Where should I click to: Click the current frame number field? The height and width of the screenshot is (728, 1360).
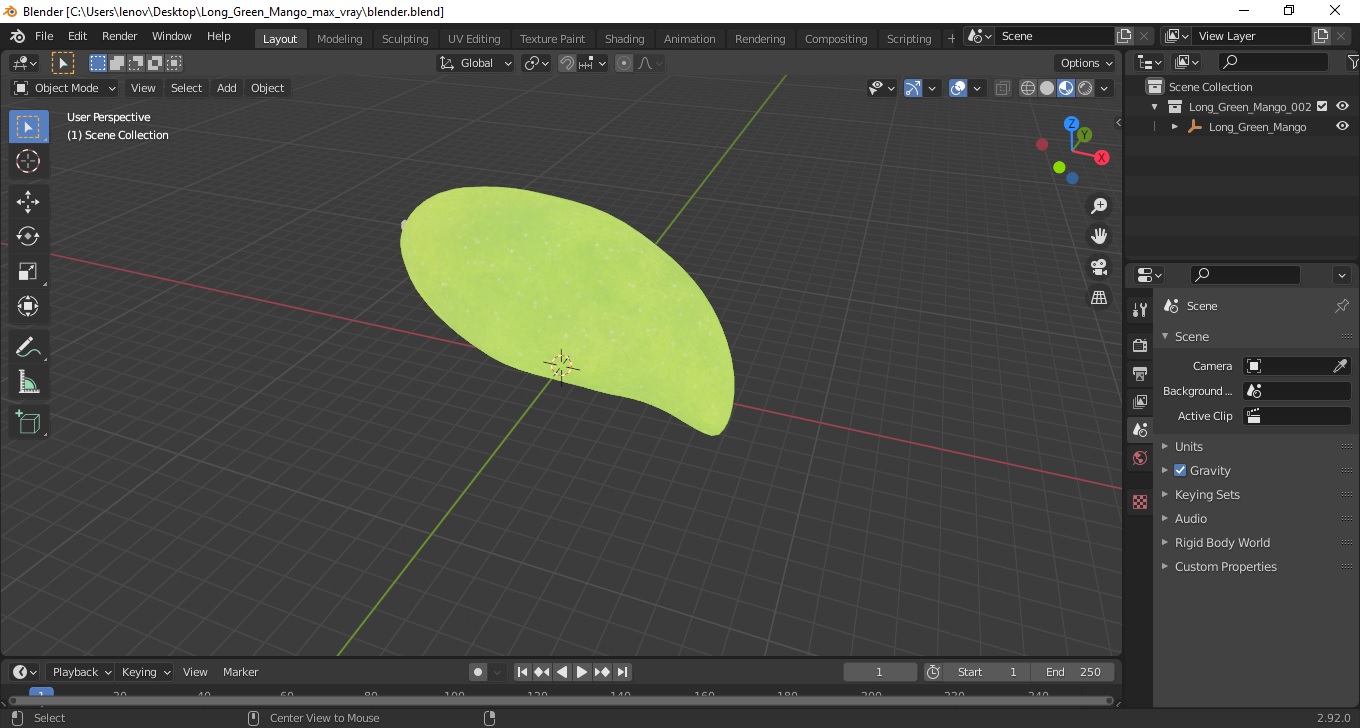(x=880, y=672)
